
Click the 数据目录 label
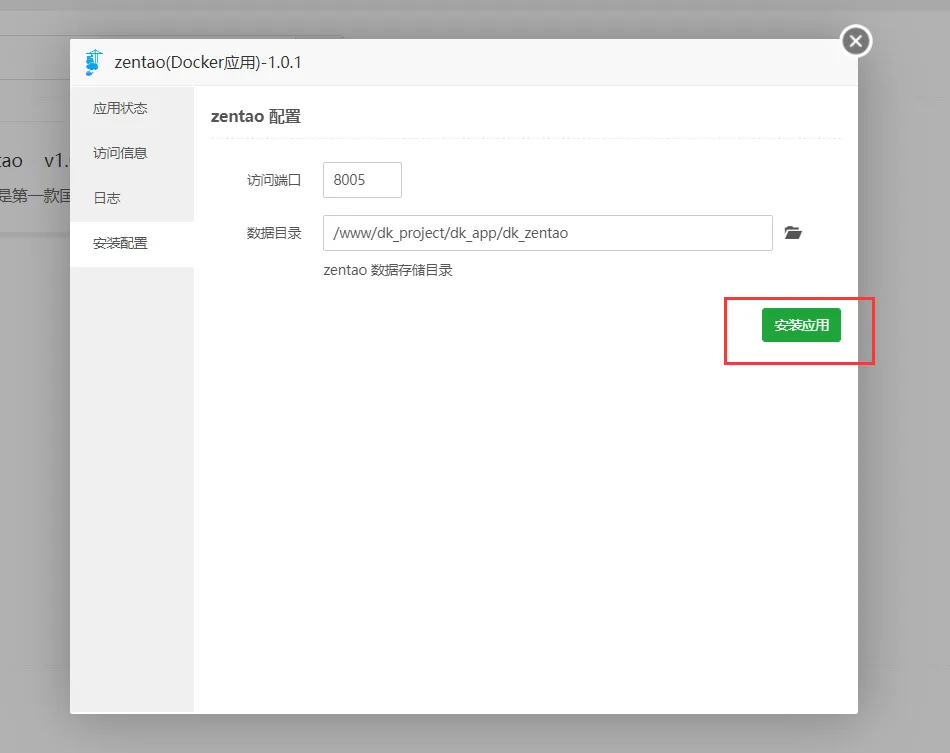(274, 233)
